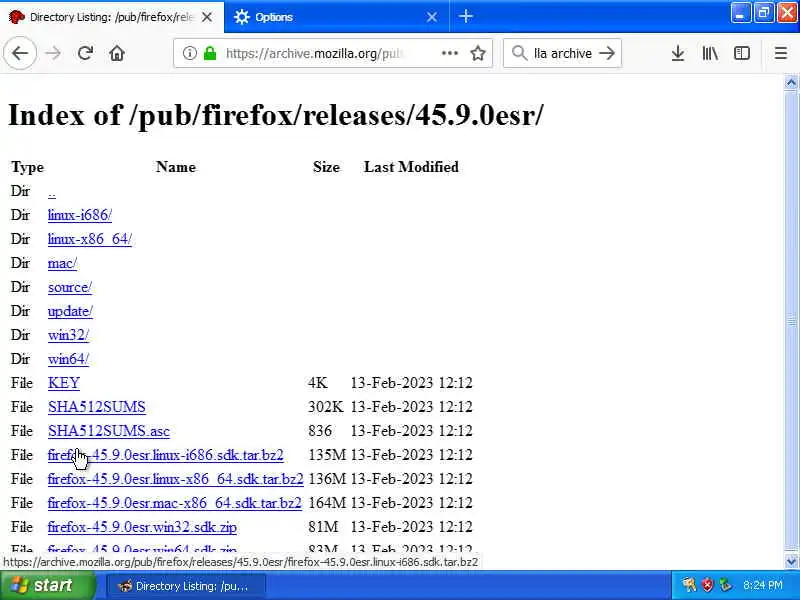This screenshot has height=600, width=800.
Task: Bookmark this page with the star
Action: [x=478, y=53]
